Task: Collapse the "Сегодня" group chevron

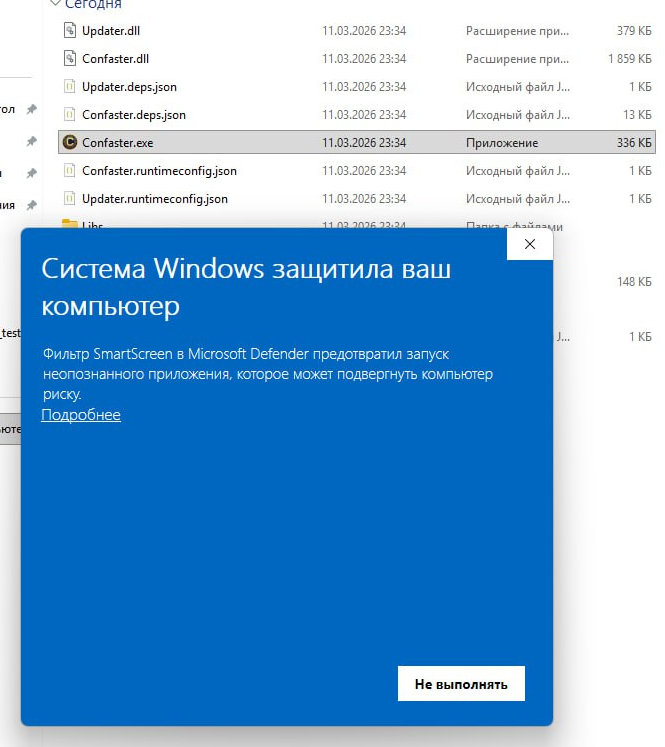Action: tap(55, 4)
